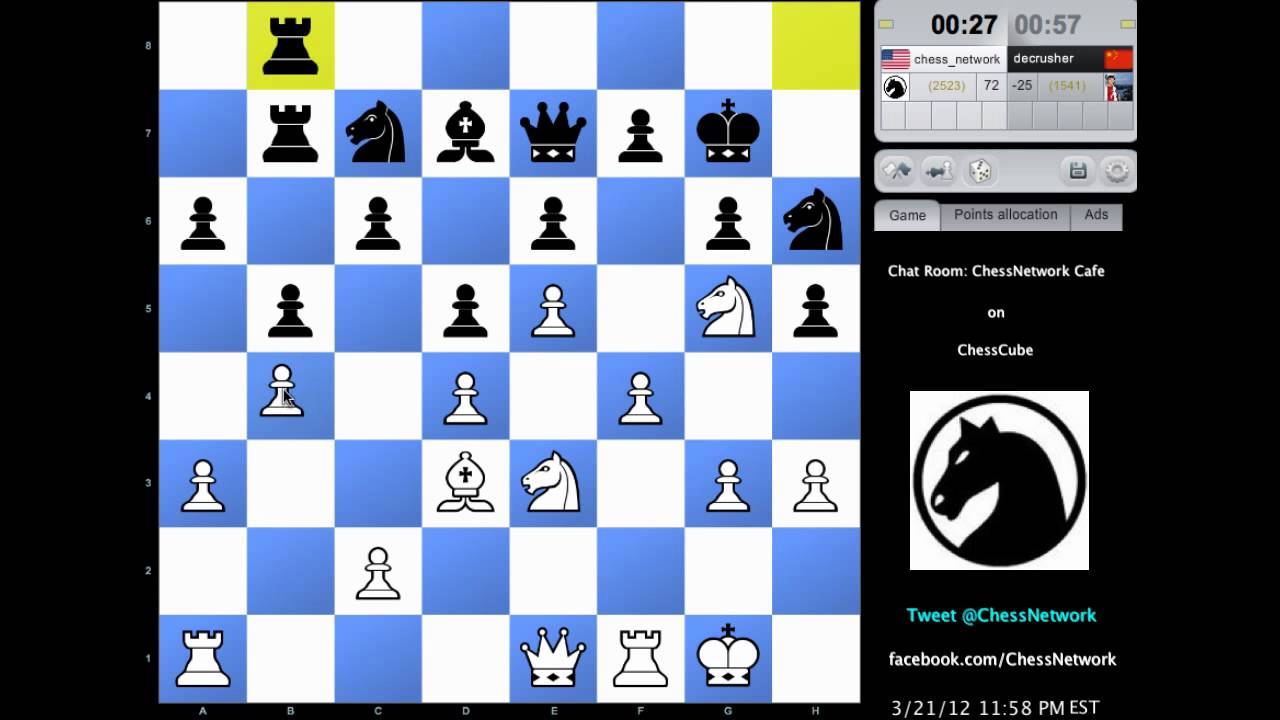
Task: Click the 00:57 clock timer
Action: (1048, 25)
